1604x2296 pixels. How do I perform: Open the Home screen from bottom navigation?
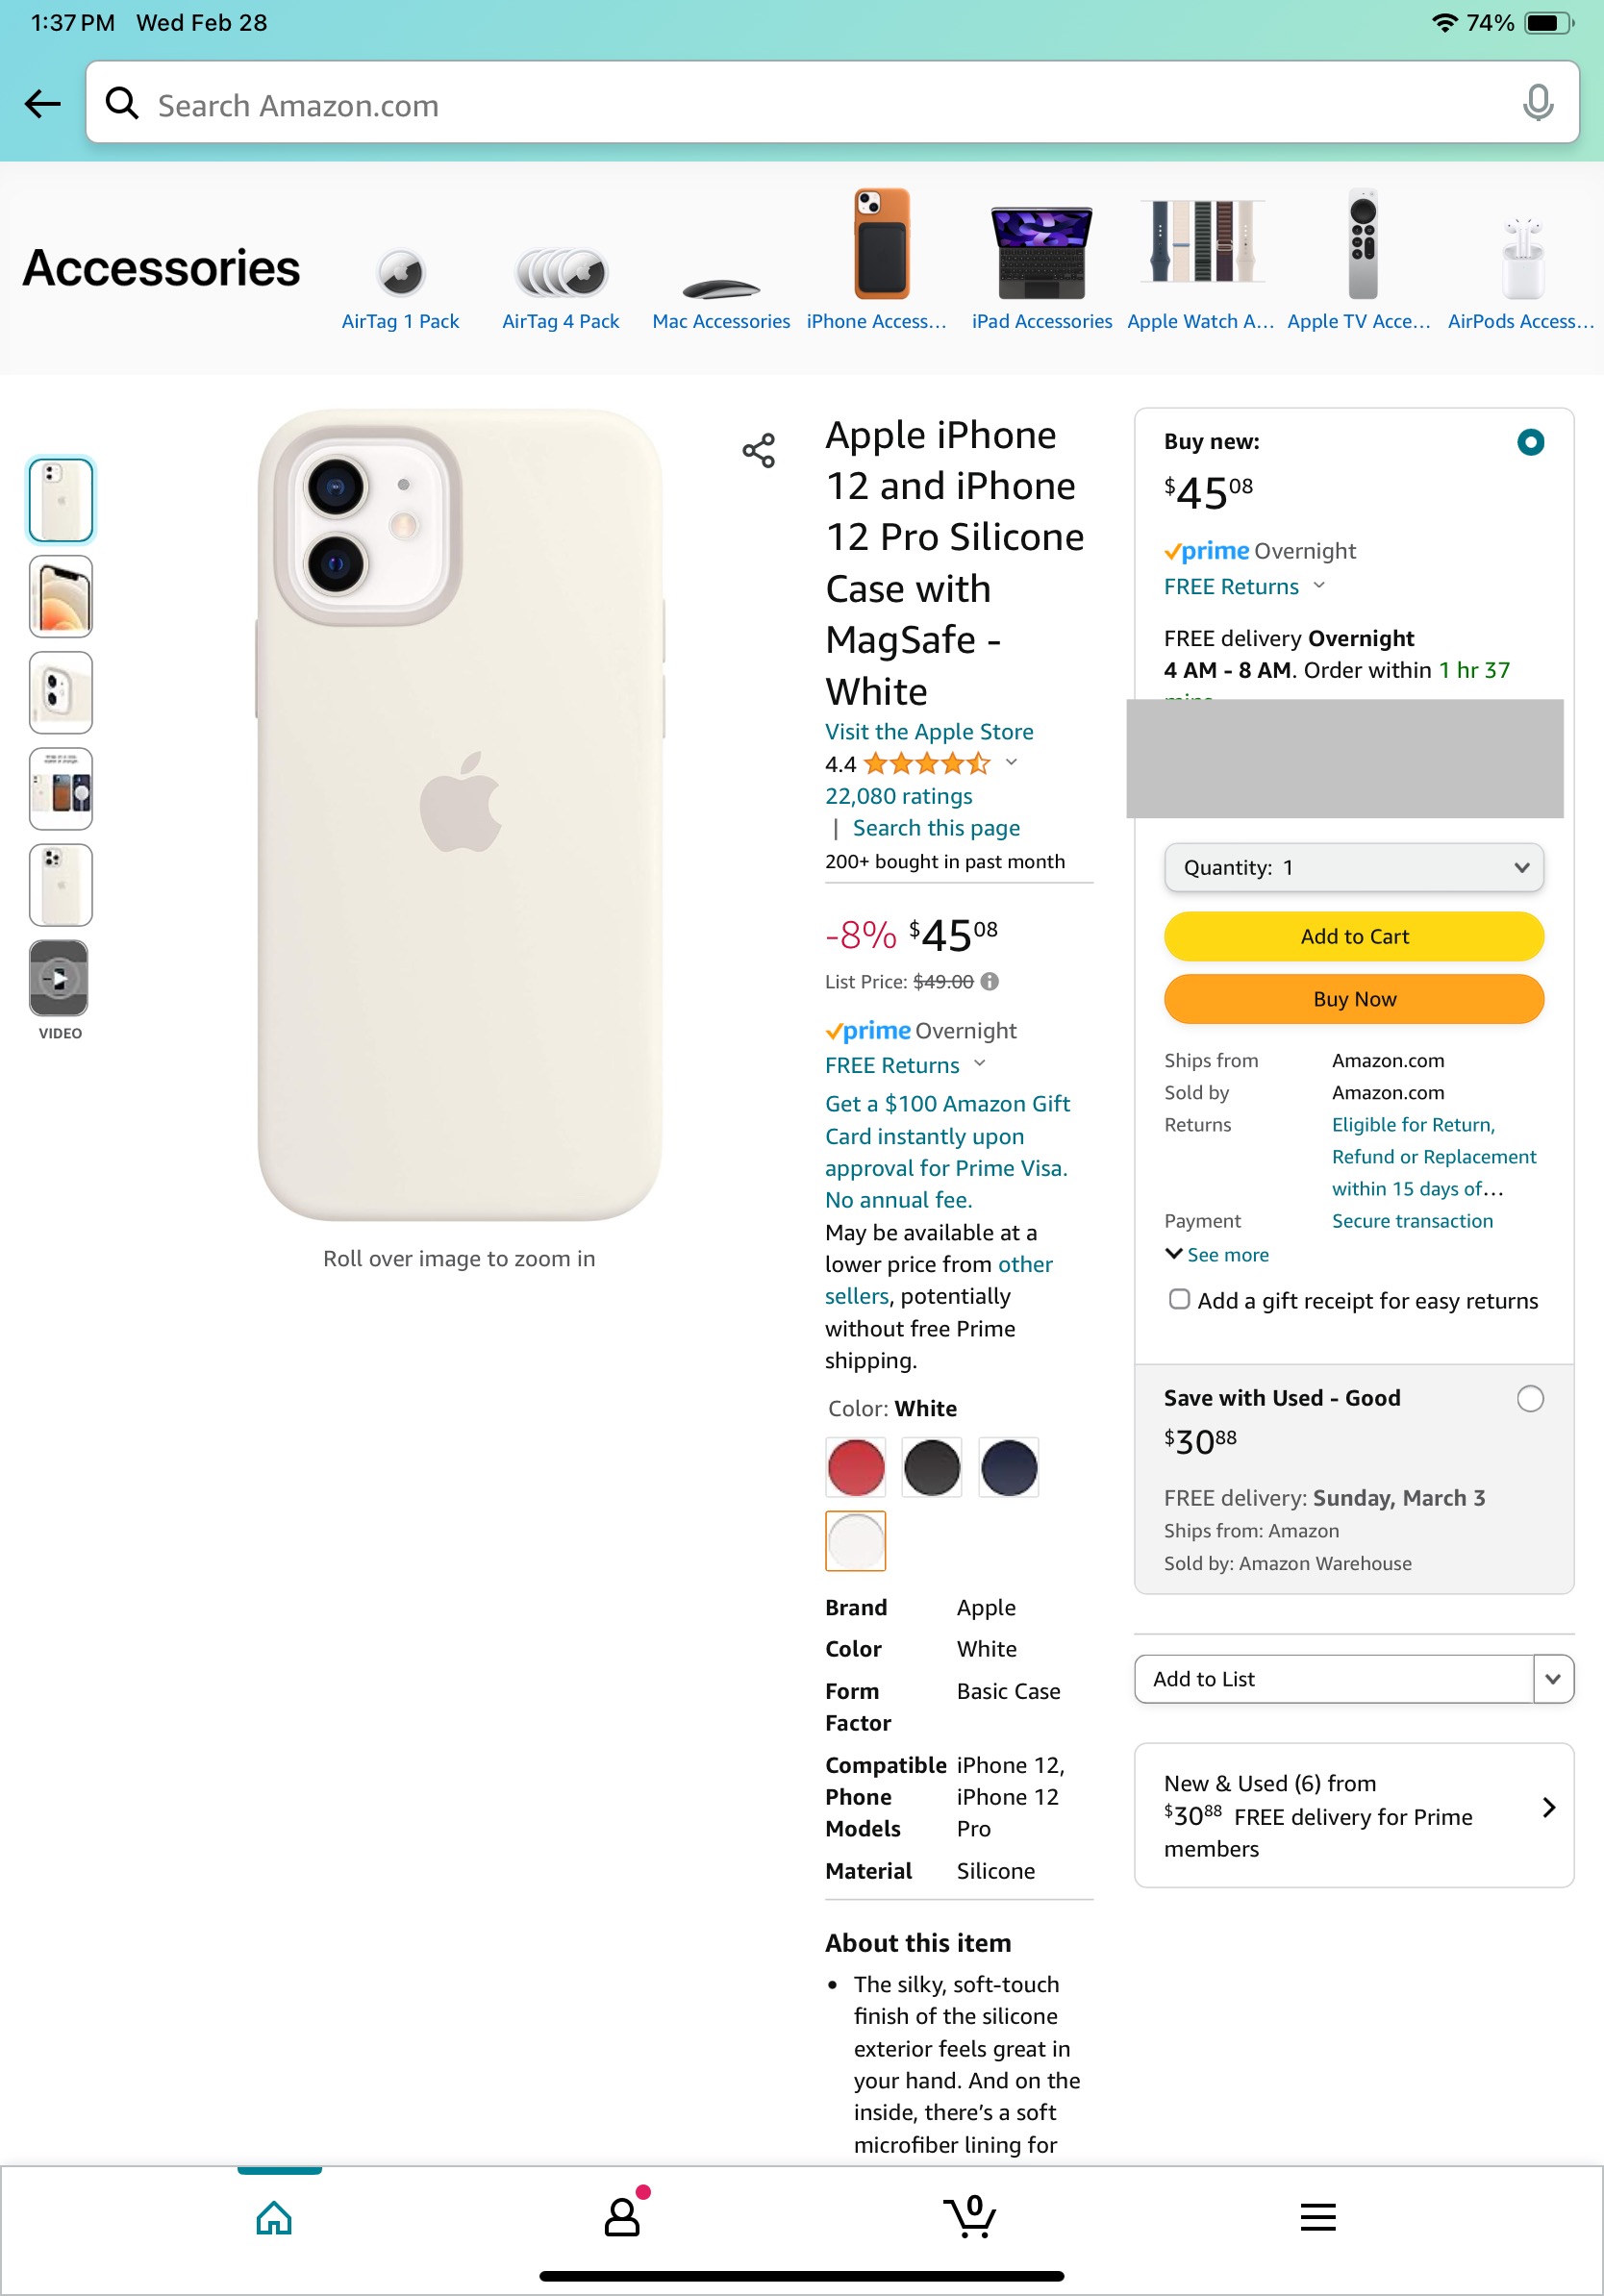click(x=273, y=2218)
